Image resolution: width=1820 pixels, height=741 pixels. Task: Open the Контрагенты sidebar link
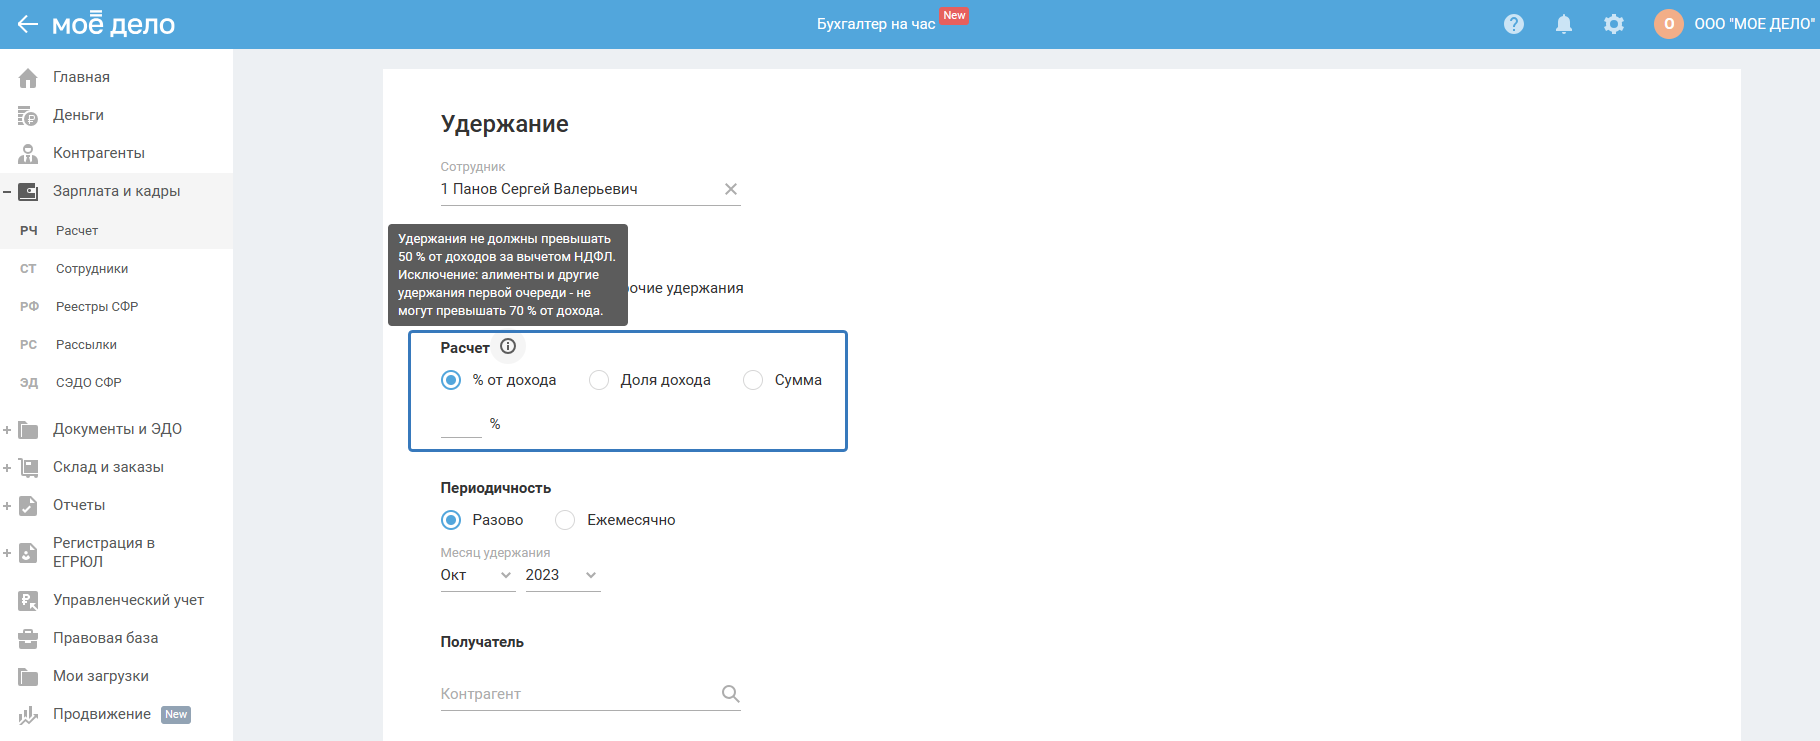[99, 153]
